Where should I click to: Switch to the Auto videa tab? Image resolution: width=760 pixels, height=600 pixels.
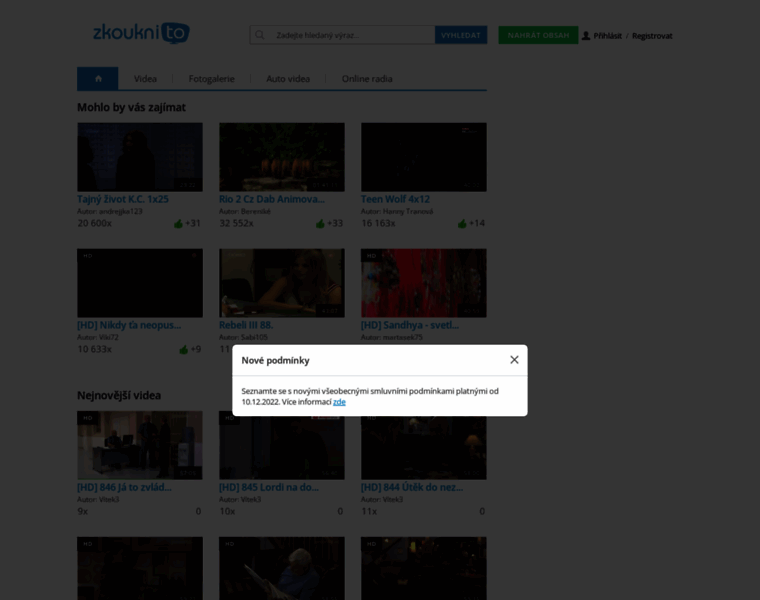(288, 79)
